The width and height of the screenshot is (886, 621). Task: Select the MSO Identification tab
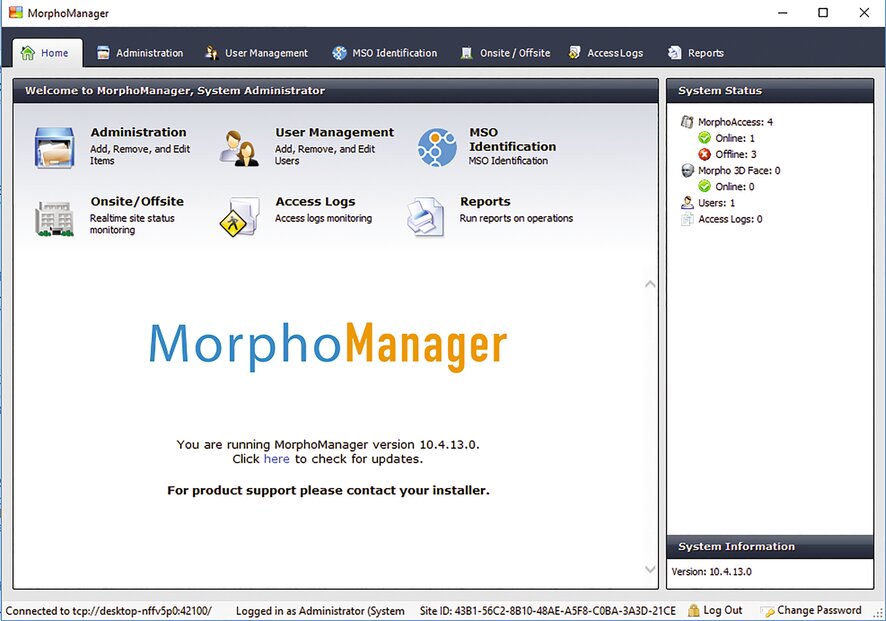click(x=385, y=53)
